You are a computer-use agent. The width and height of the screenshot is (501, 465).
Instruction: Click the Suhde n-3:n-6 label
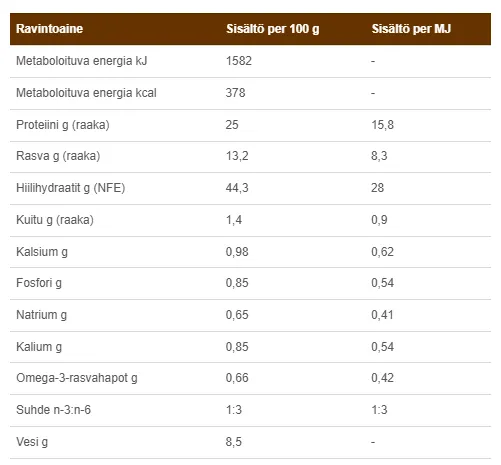coord(53,410)
